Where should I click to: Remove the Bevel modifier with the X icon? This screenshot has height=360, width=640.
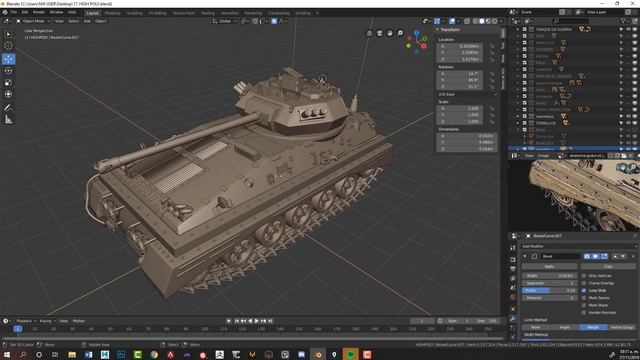[633, 256]
